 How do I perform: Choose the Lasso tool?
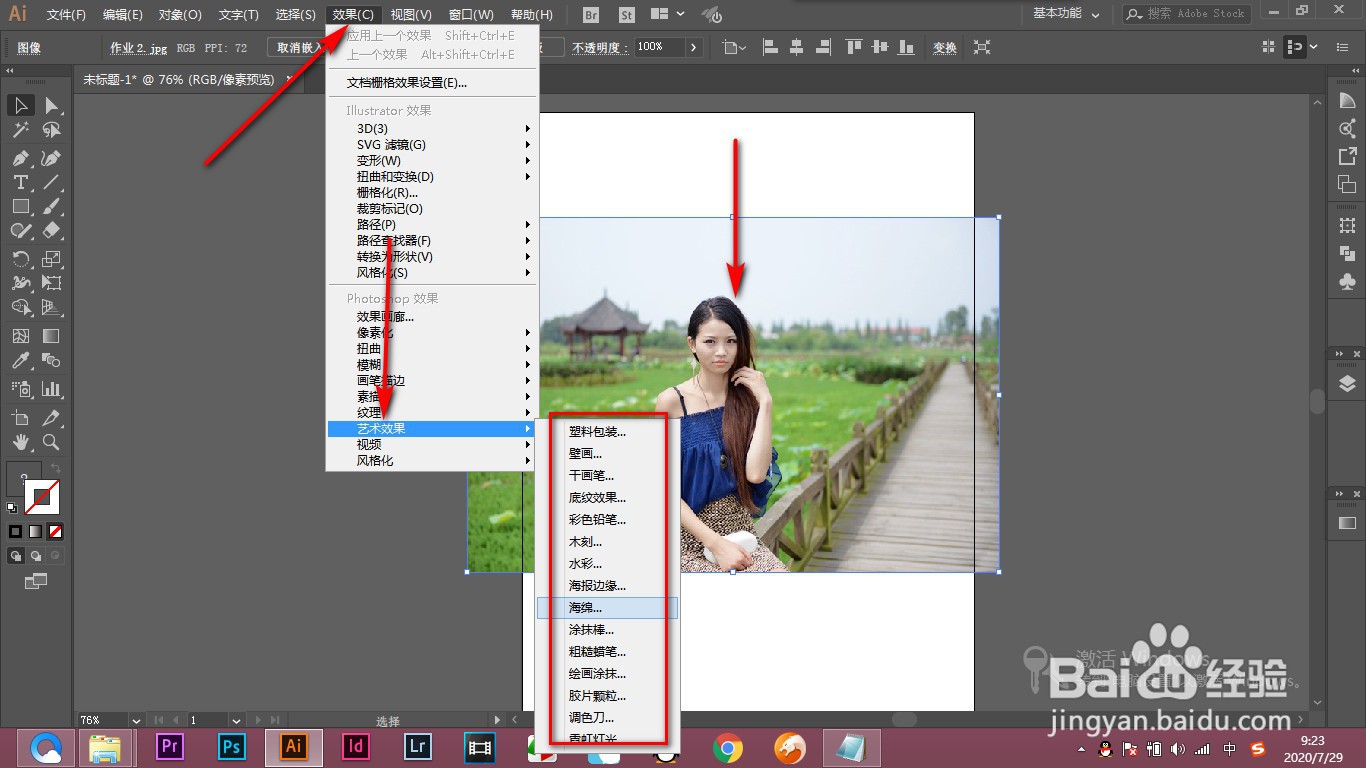tap(51, 130)
